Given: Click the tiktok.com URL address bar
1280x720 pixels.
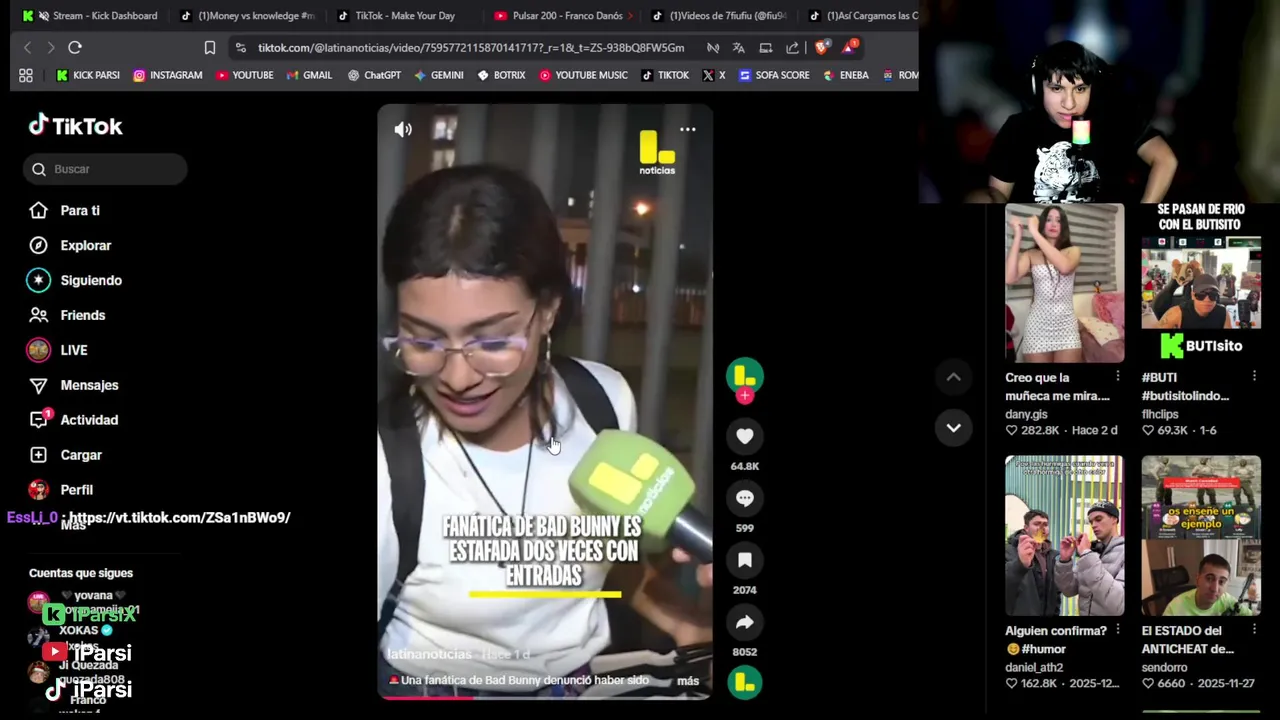Looking at the screenshot, I should pyautogui.click(x=470, y=47).
